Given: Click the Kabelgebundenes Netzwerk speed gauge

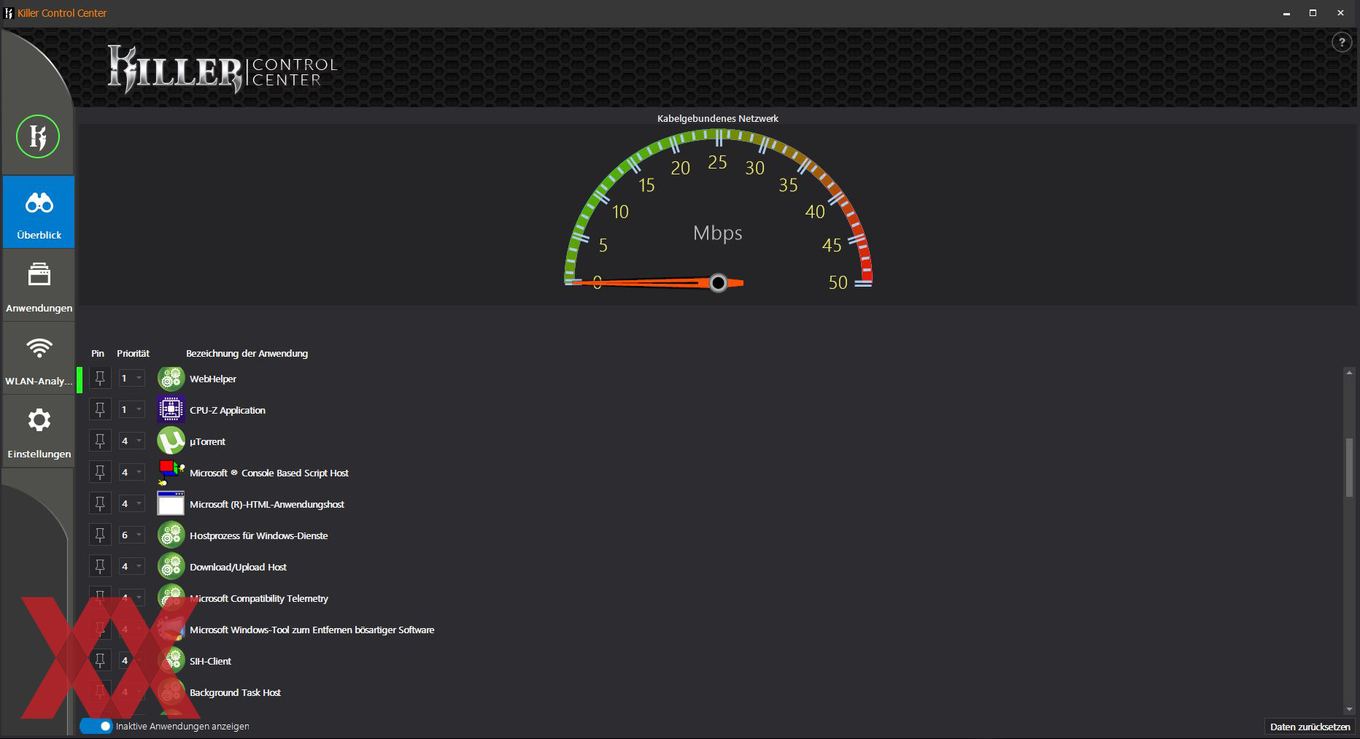Looking at the screenshot, I should [718, 210].
